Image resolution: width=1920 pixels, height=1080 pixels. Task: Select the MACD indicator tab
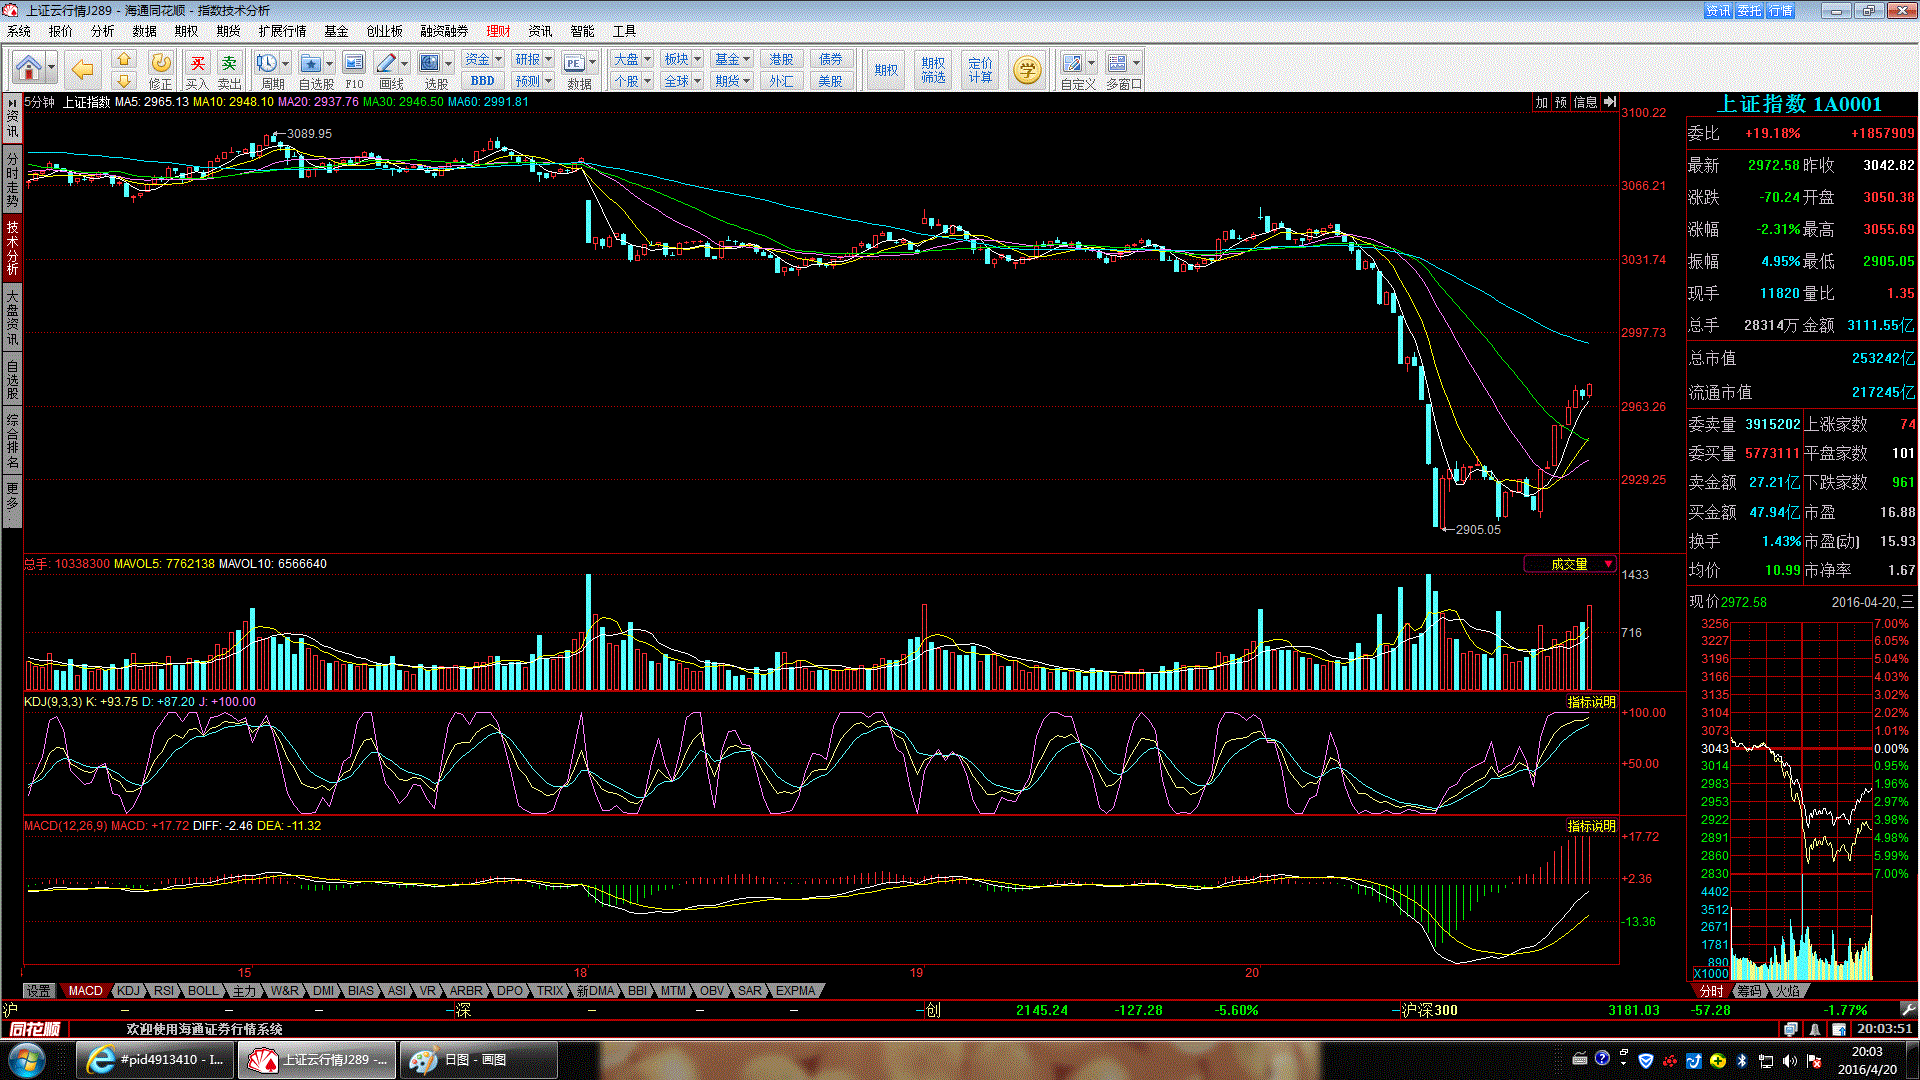pyautogui.click(x=85, y=991)
